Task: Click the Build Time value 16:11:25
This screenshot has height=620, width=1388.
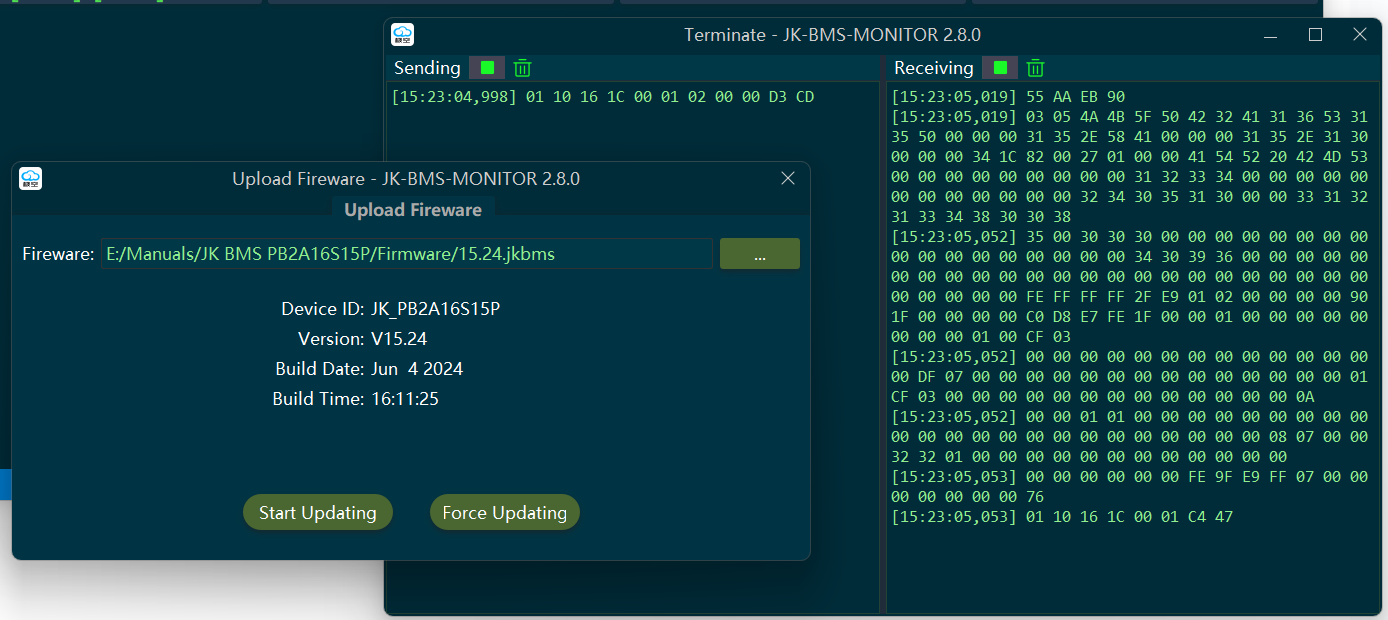Action: pos(405,399)
